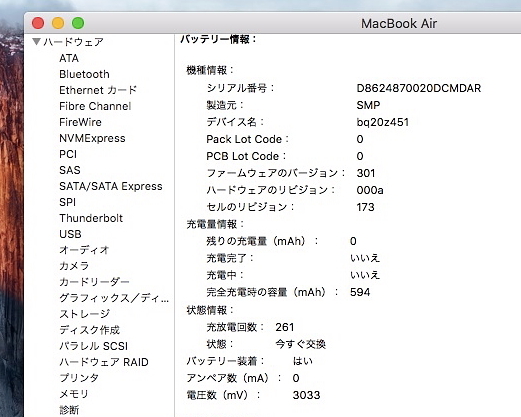Viewport: 521px width, 417px height.
Task: Open the ディスク作成 entry
Action: click(89, 330)
